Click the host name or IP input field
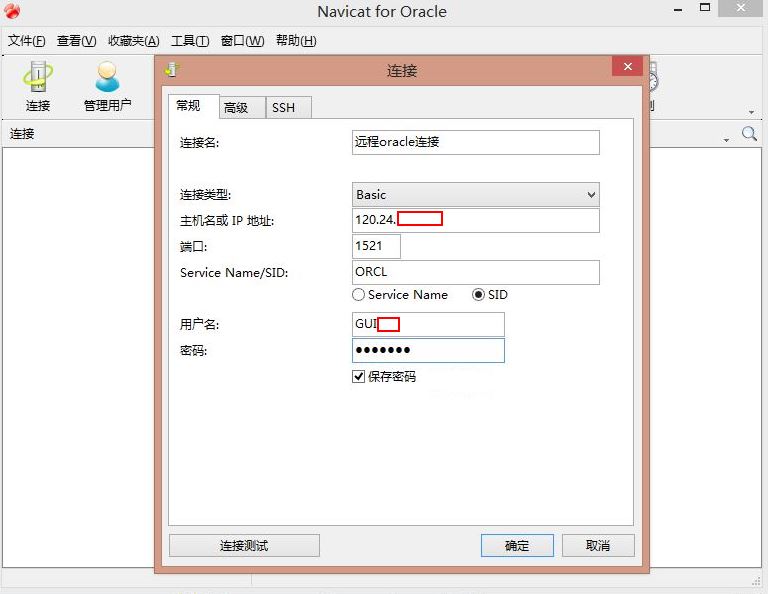Viewport: 768px width, 594px height. pyautogui.click(x=476, y=220)
